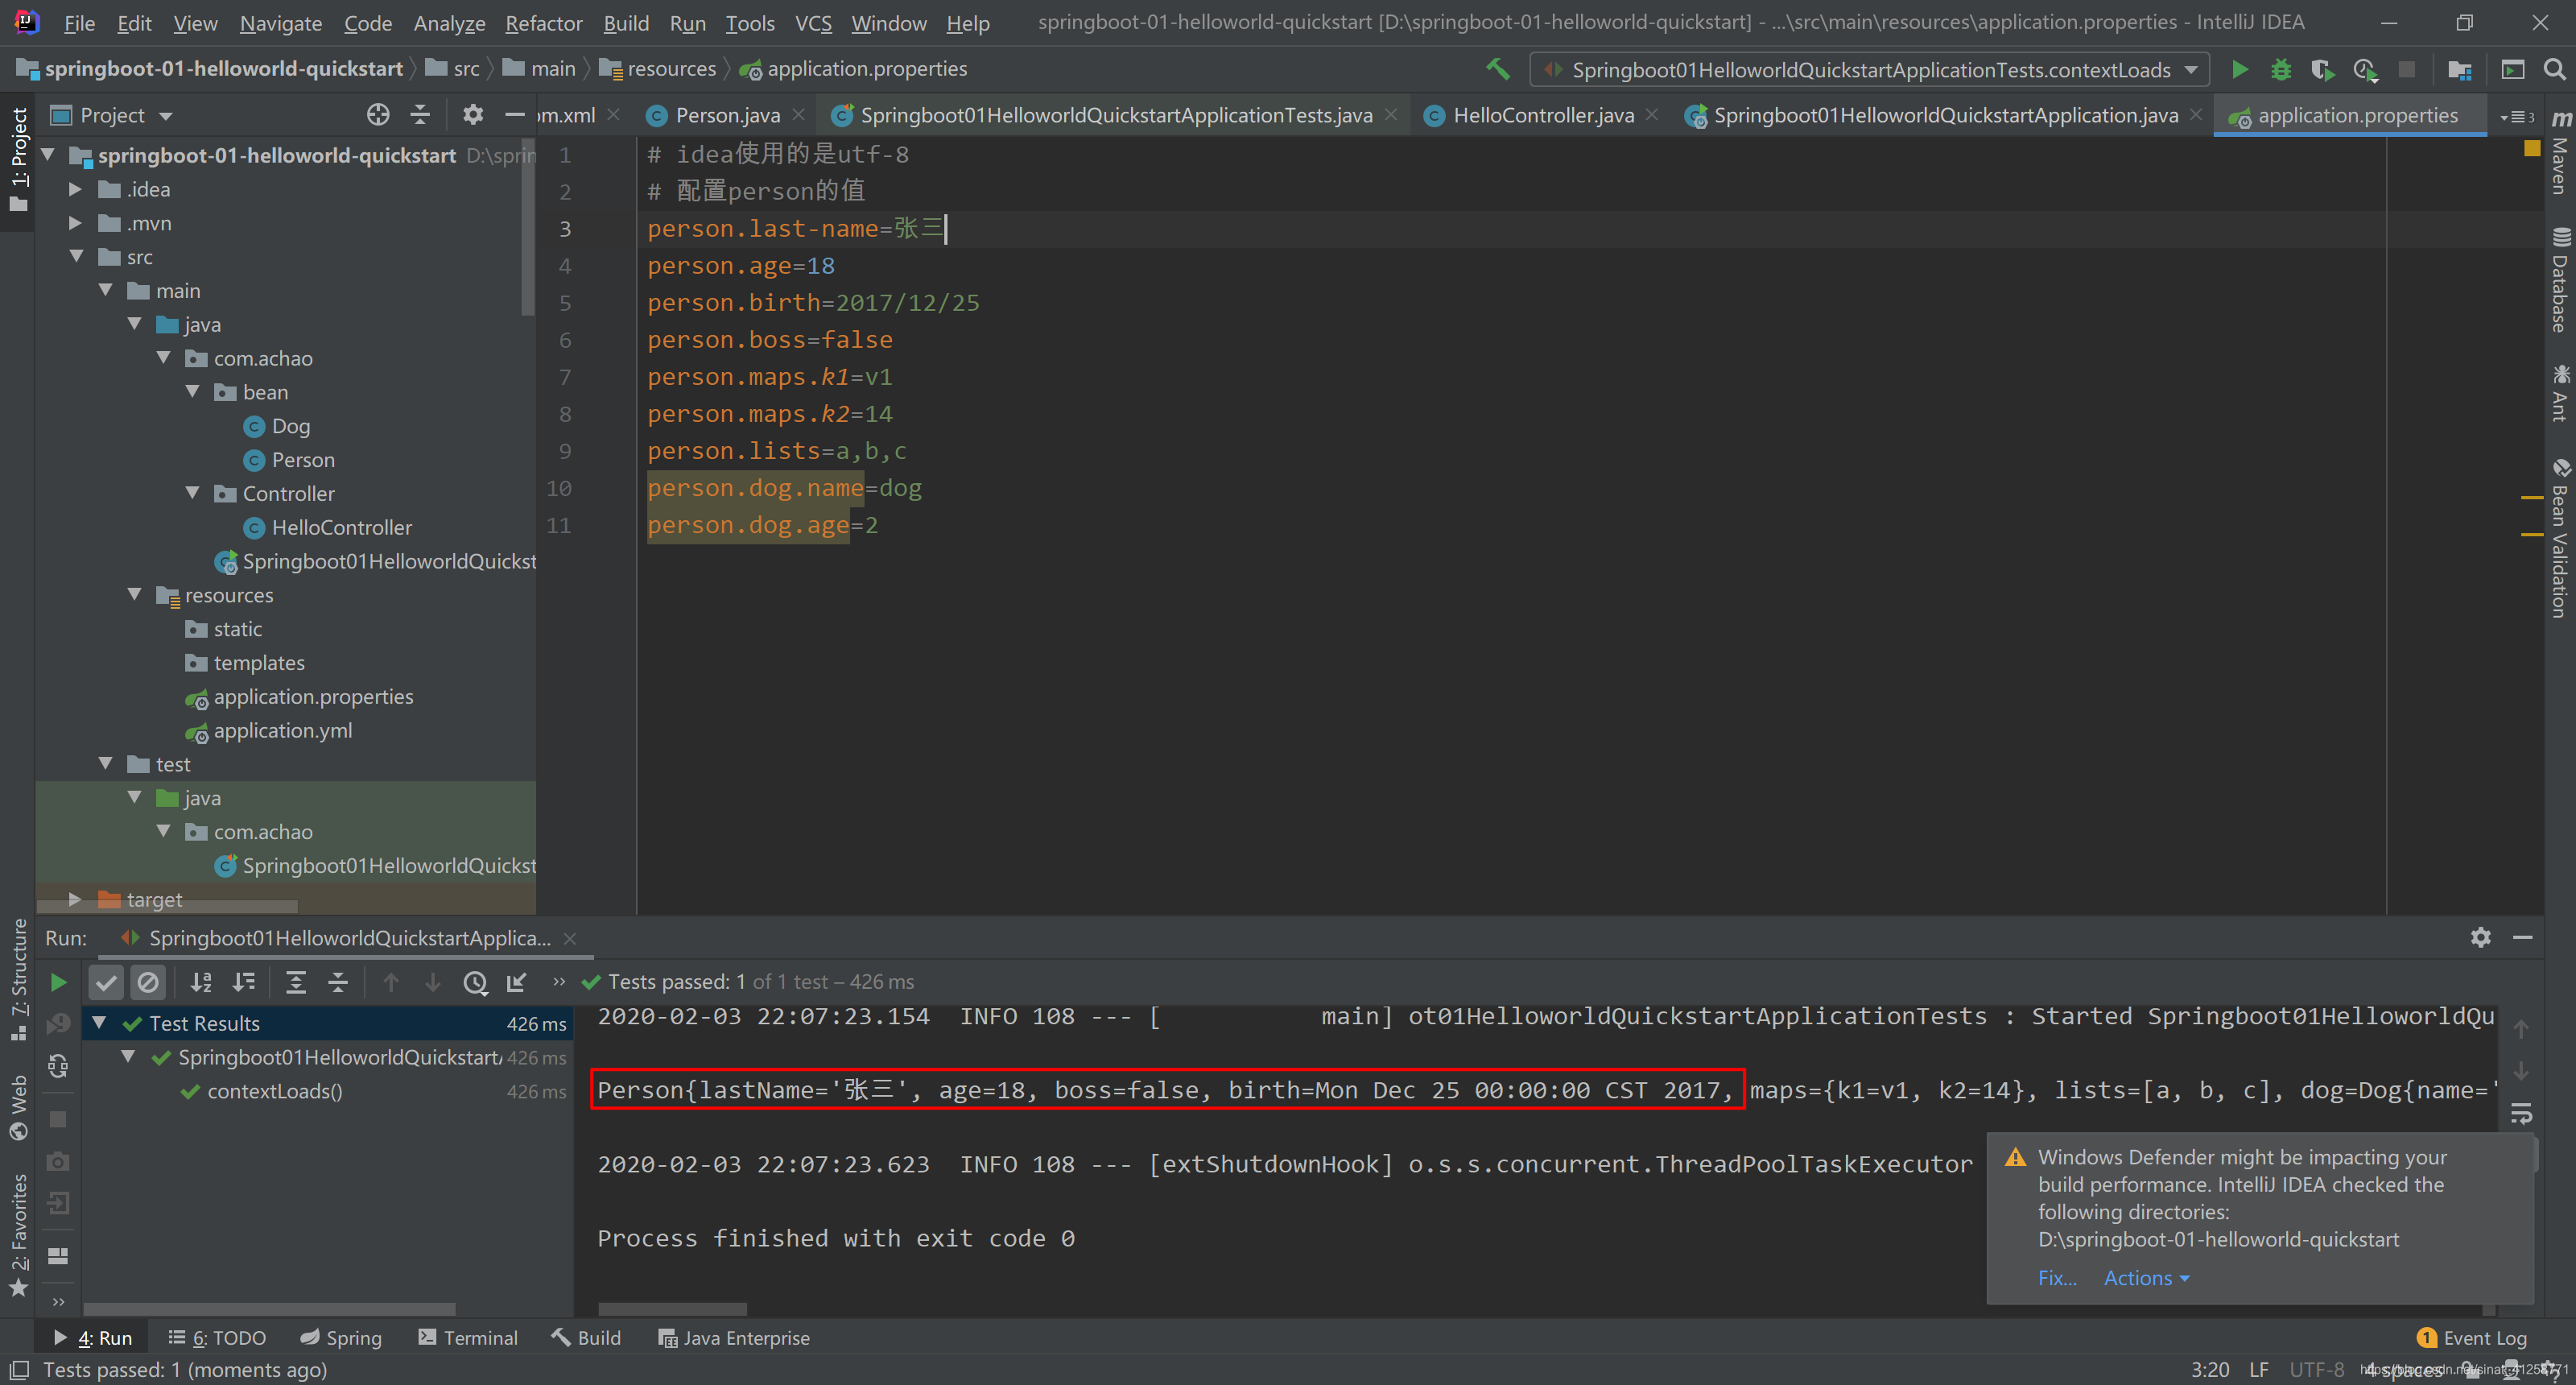2576x1385 pixels.
Task: Click the Debug bug icon in toolbar
Action: point(2281,69)
